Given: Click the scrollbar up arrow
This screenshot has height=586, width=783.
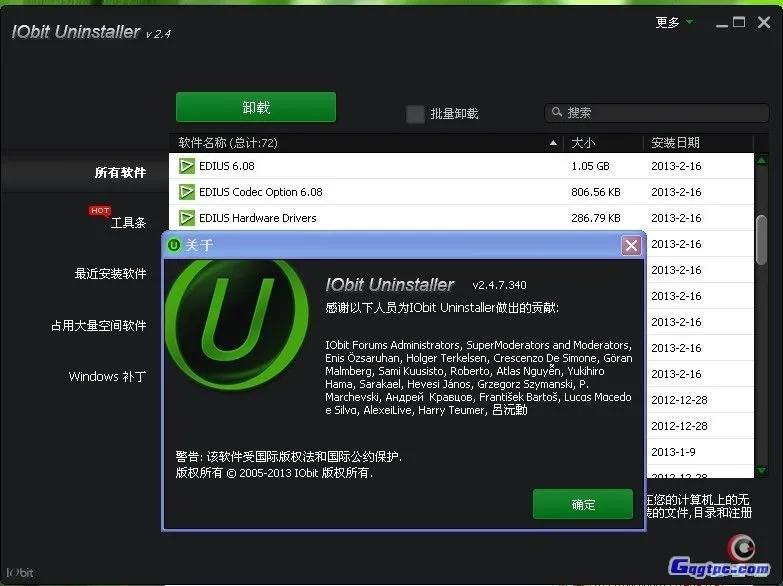Looking at the screenshot, I should [x=762, y=160].
